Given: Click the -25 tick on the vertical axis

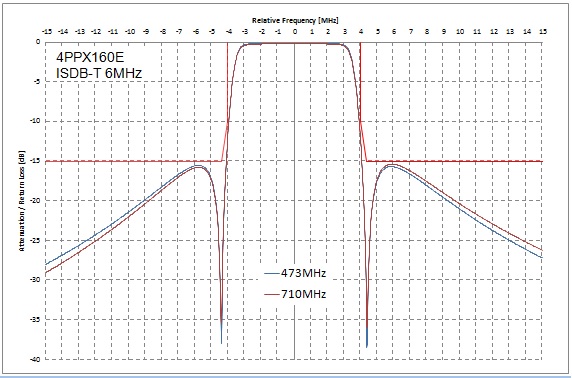Looking at the screenshot, I should (36, 240).
